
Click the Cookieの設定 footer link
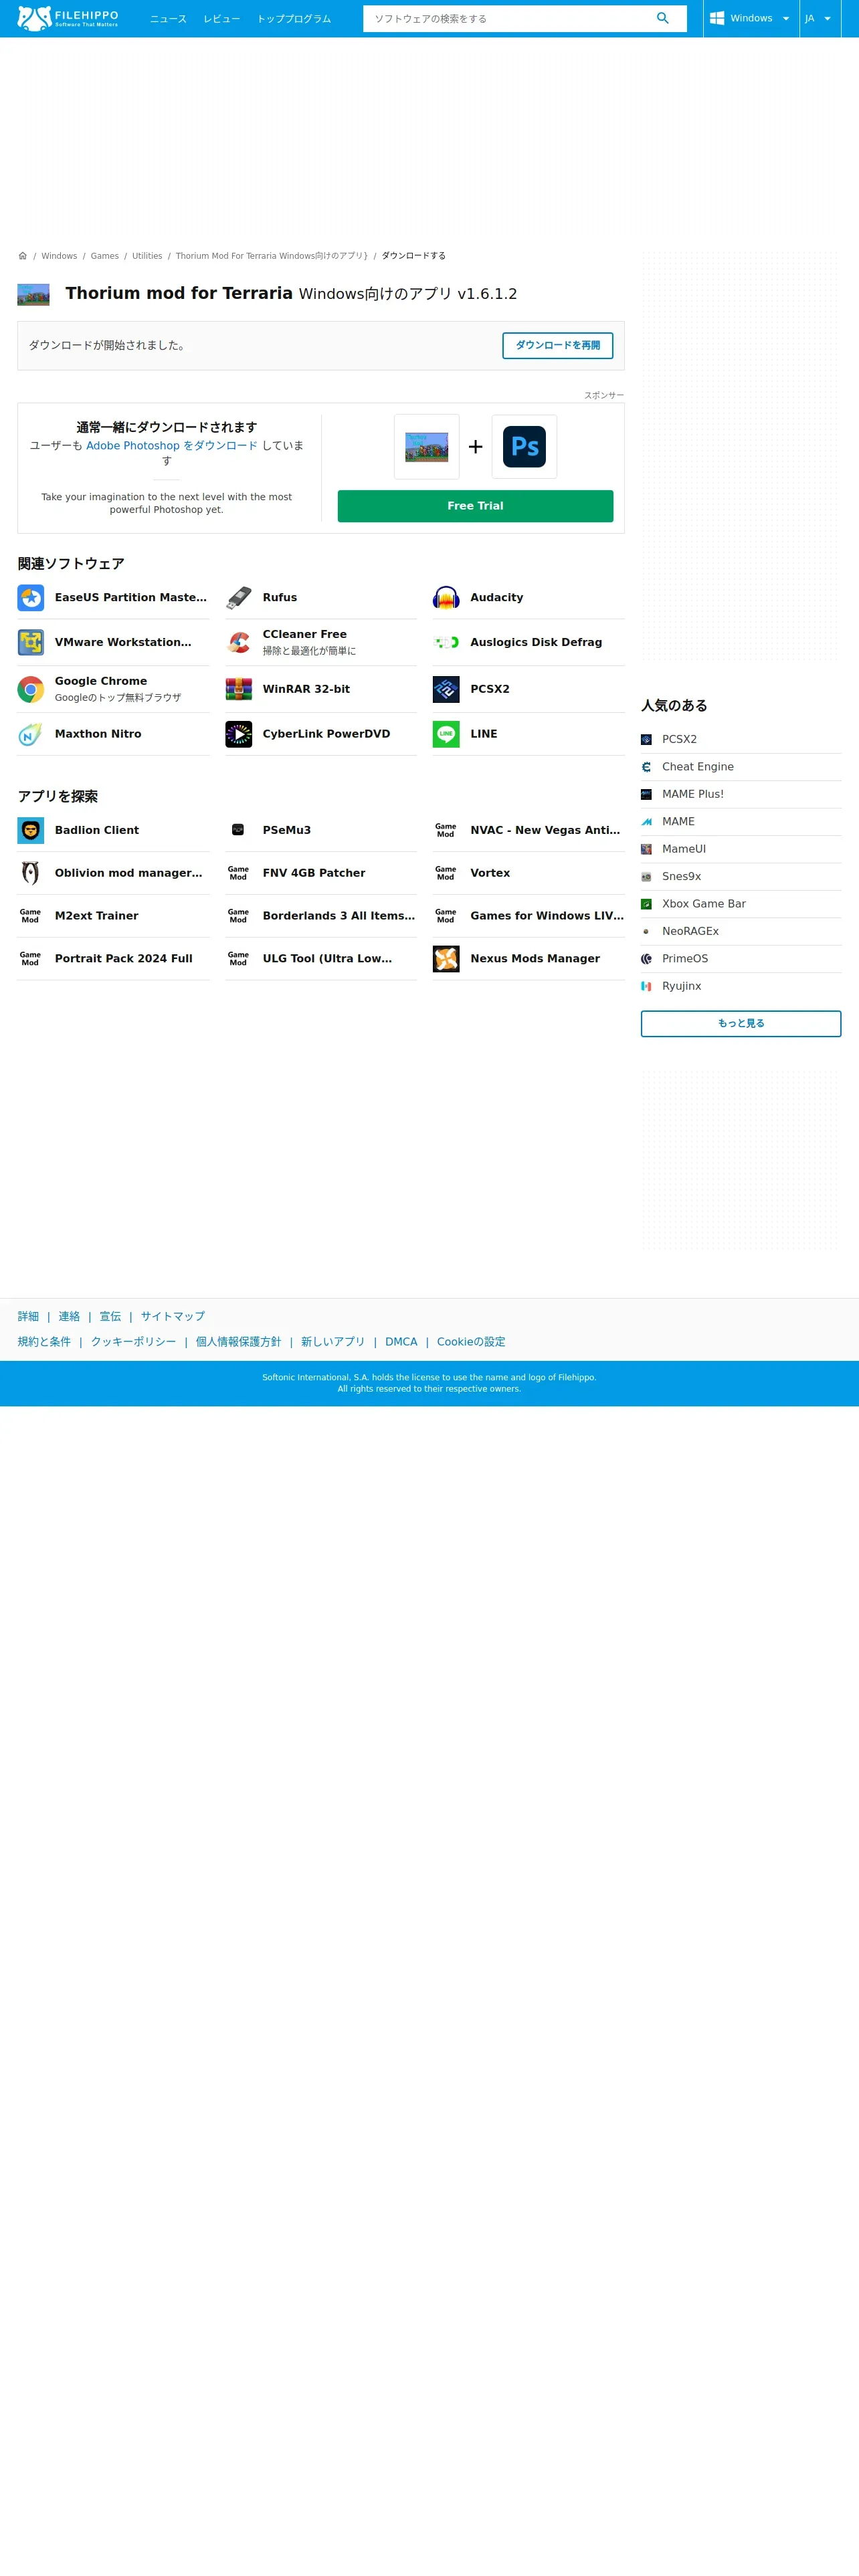point(471,1342)
